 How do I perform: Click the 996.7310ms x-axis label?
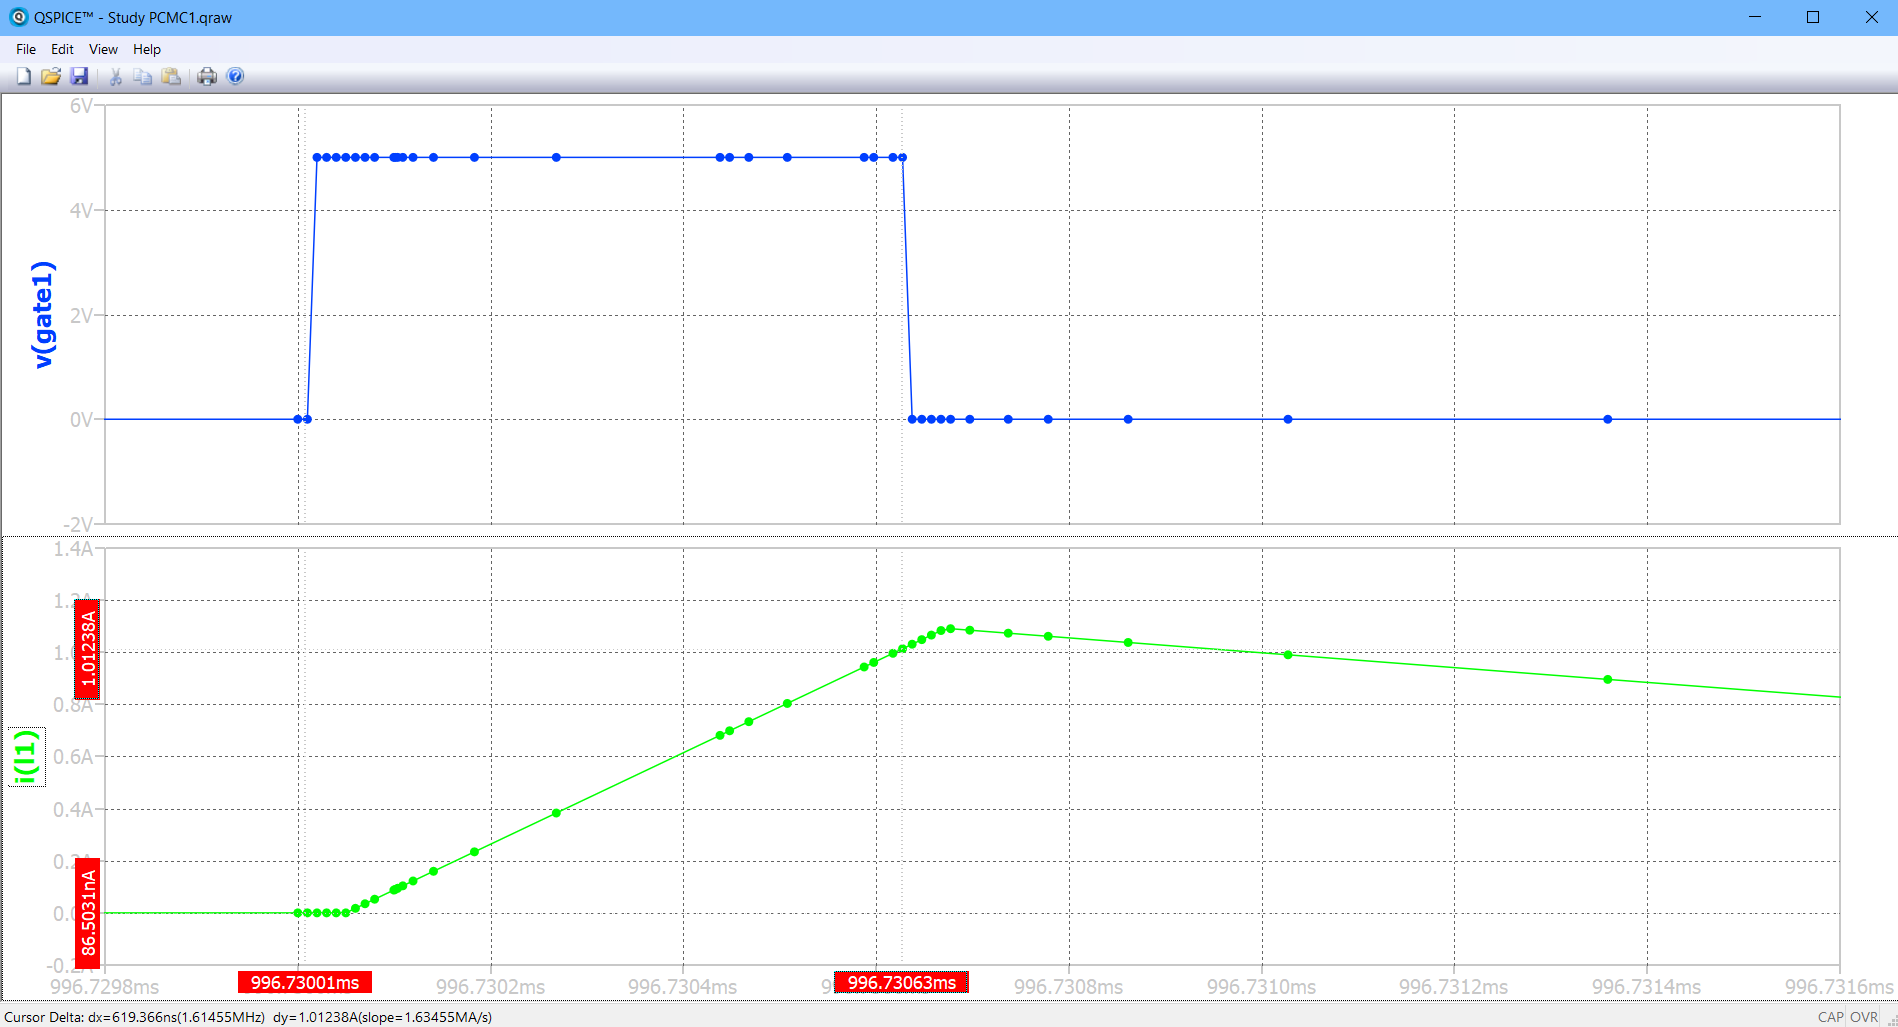coord(1262,987)
